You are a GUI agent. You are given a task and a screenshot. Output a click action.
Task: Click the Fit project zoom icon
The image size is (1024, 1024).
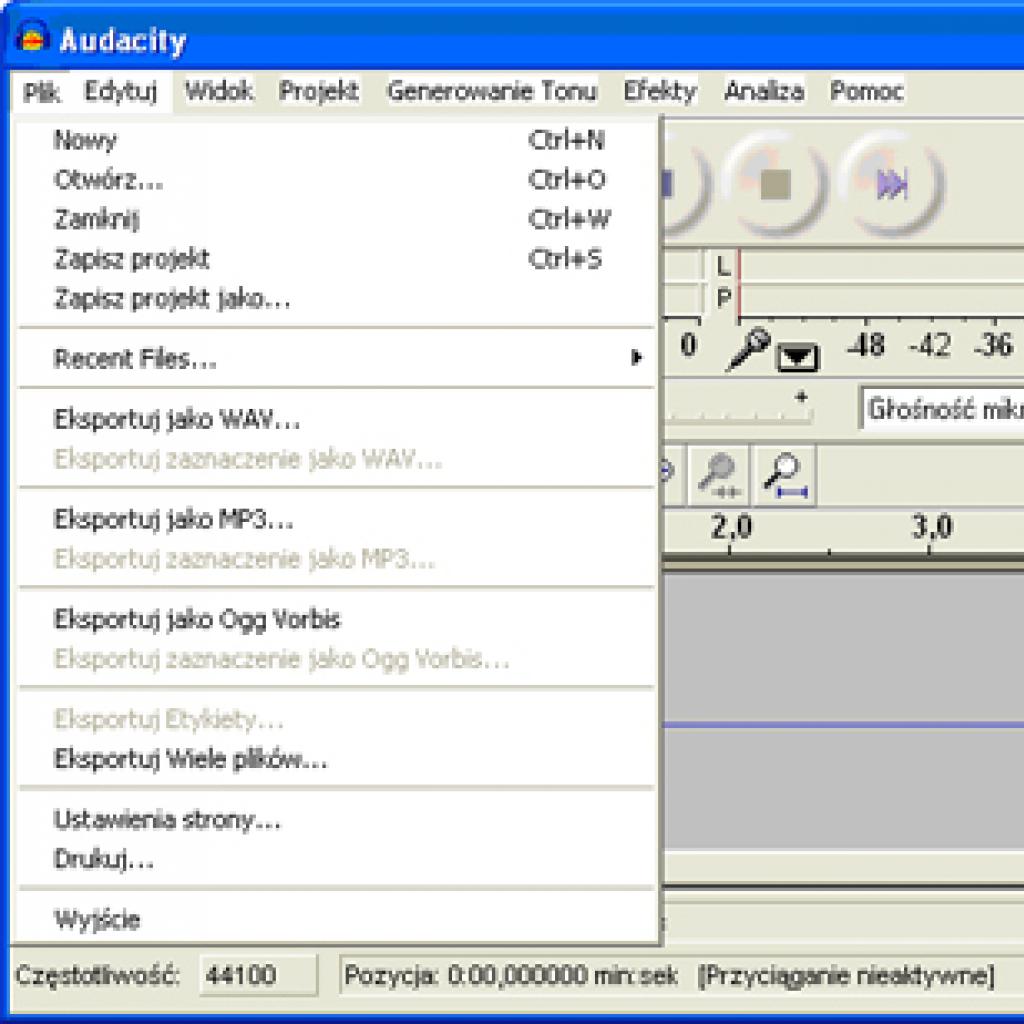(784, 477)
